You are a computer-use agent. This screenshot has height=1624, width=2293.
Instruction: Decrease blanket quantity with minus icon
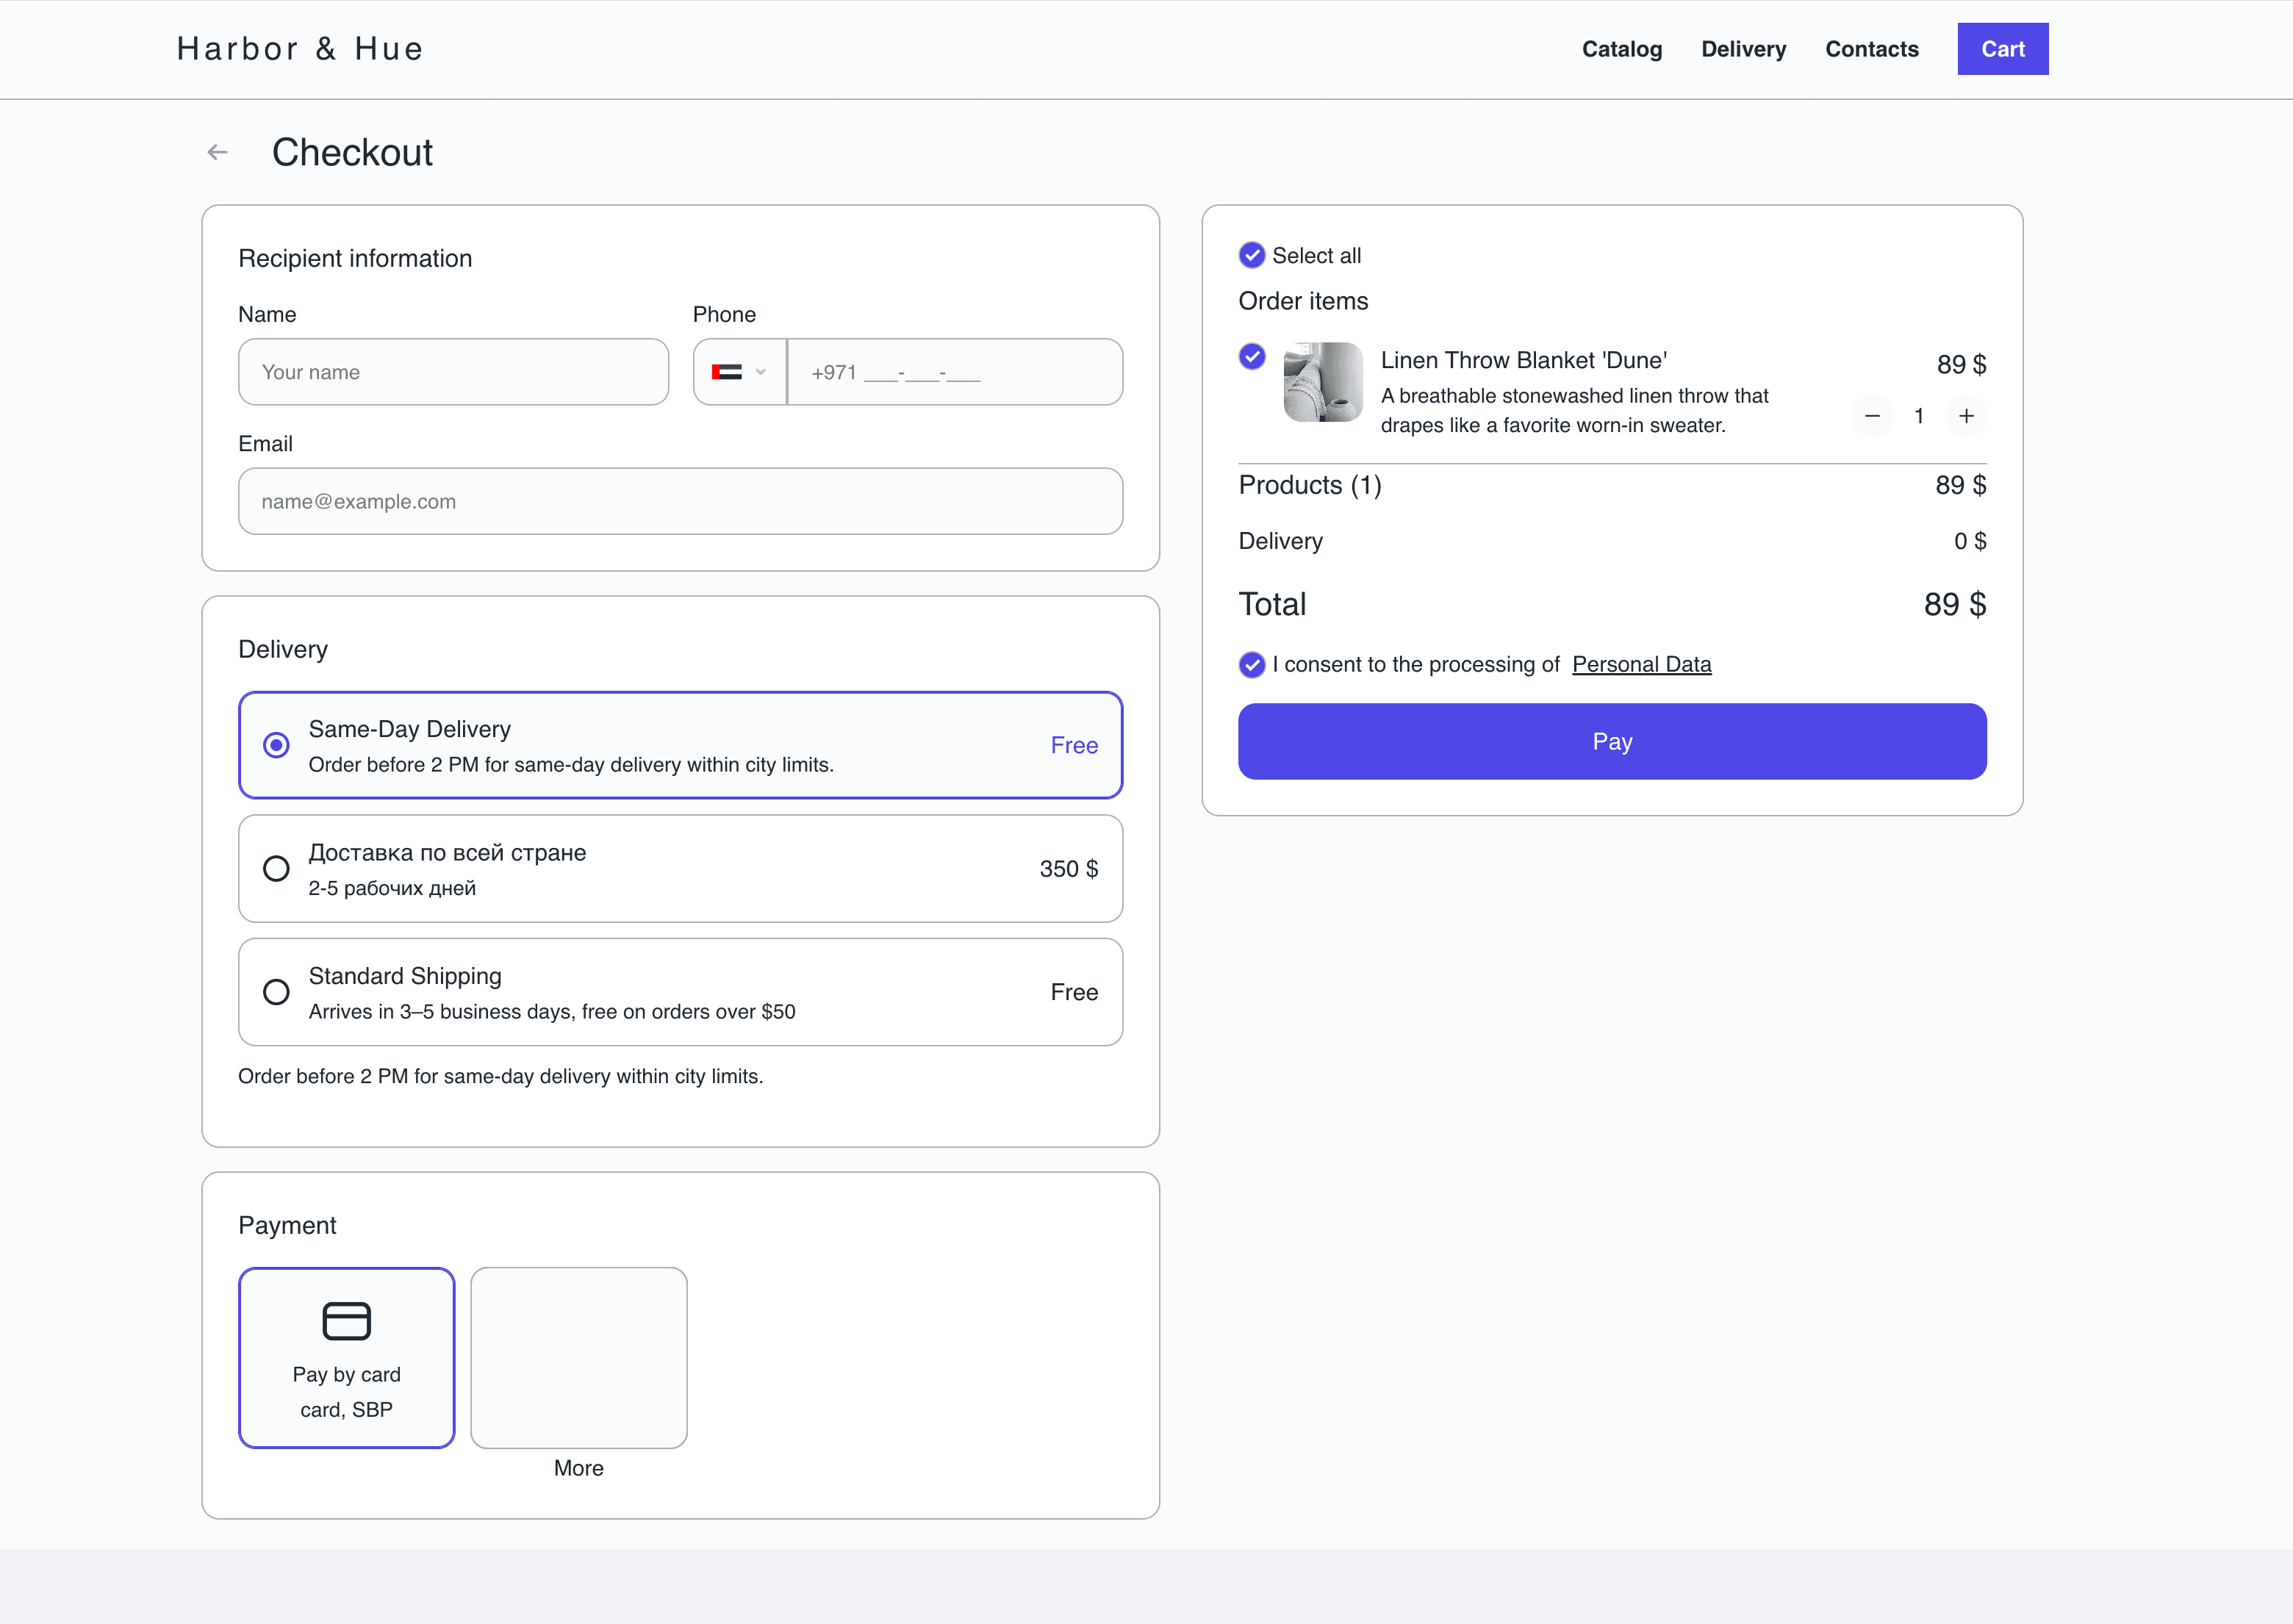point(1872,416)
